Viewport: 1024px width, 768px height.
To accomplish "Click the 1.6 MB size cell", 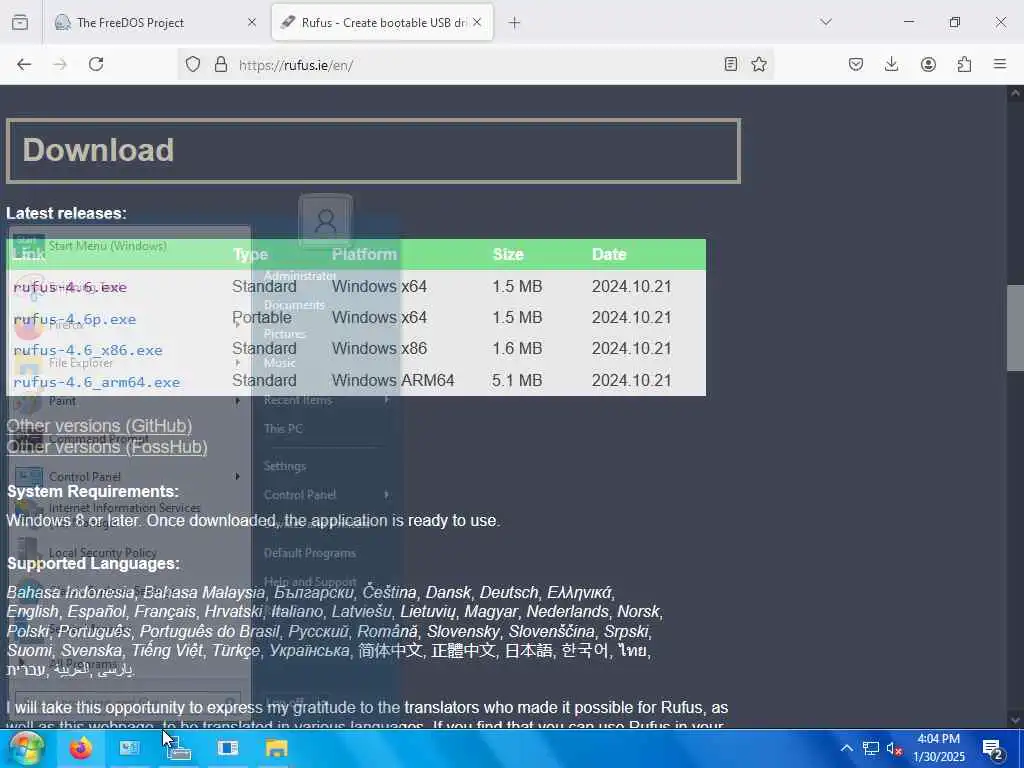I will [x=517, y=349].
